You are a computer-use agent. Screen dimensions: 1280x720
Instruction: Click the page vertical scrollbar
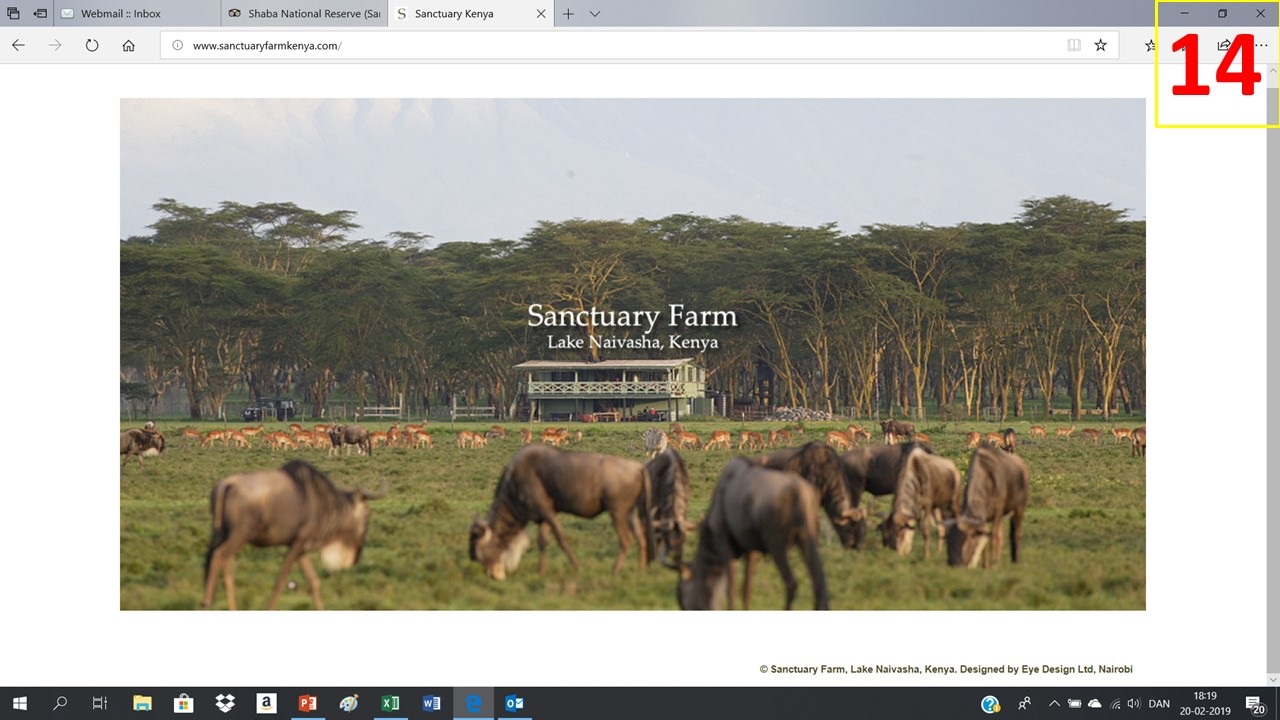pos(1273,375)
